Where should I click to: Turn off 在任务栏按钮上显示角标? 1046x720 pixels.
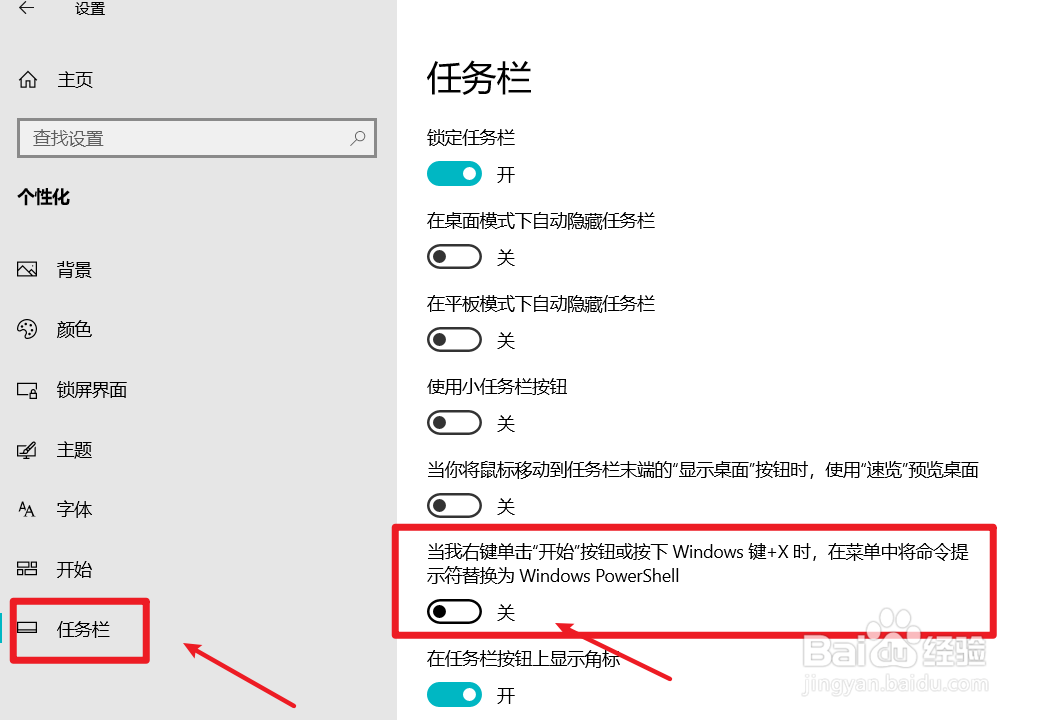454,694
